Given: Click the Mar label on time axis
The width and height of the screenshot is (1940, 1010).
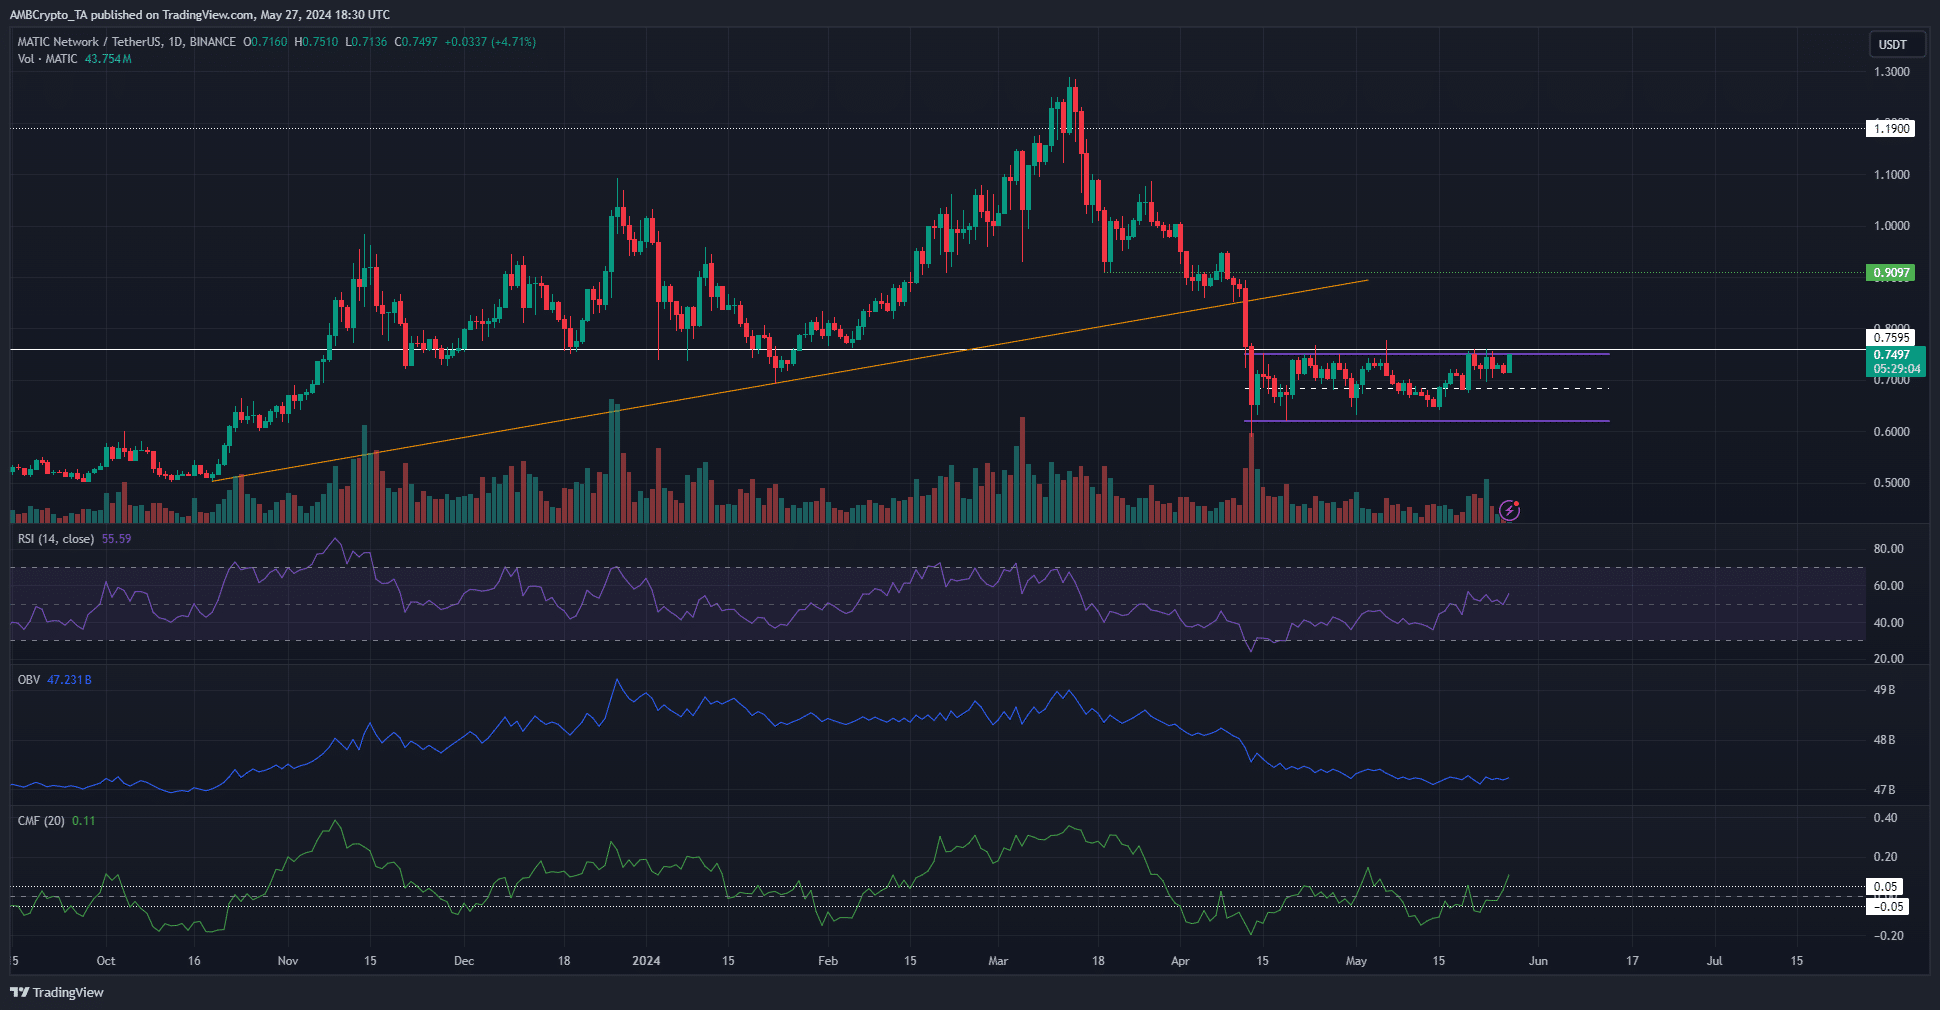Looking at the screenshot, I should pos(998,961).
